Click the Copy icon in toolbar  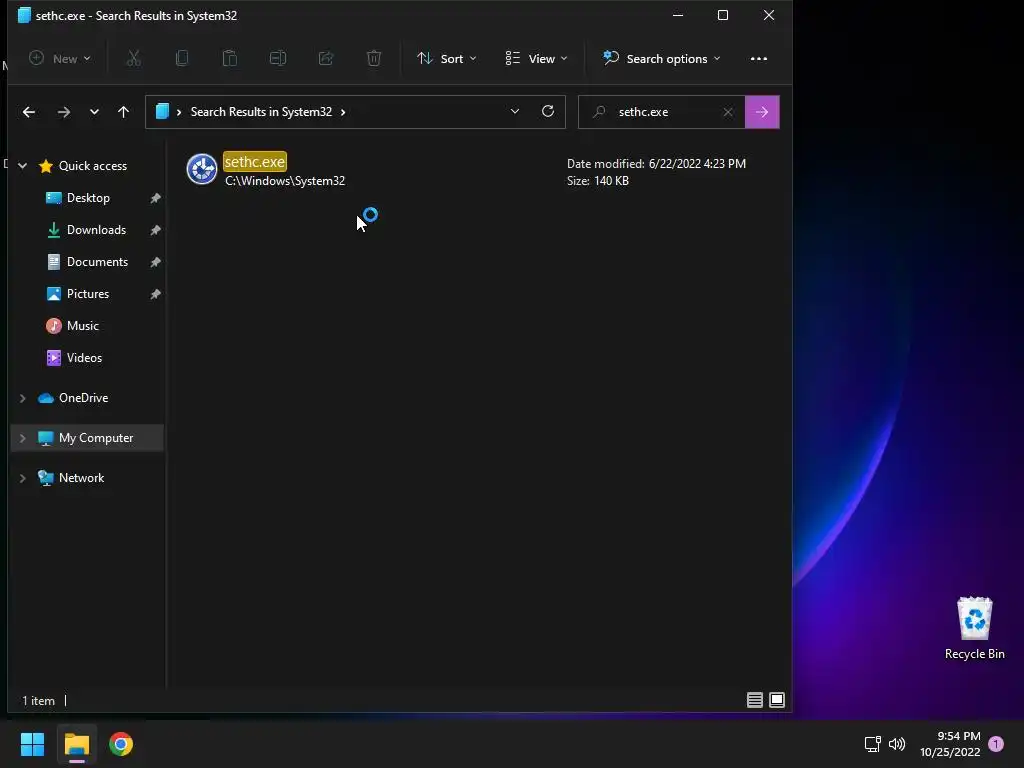click(x=182, y=59)
